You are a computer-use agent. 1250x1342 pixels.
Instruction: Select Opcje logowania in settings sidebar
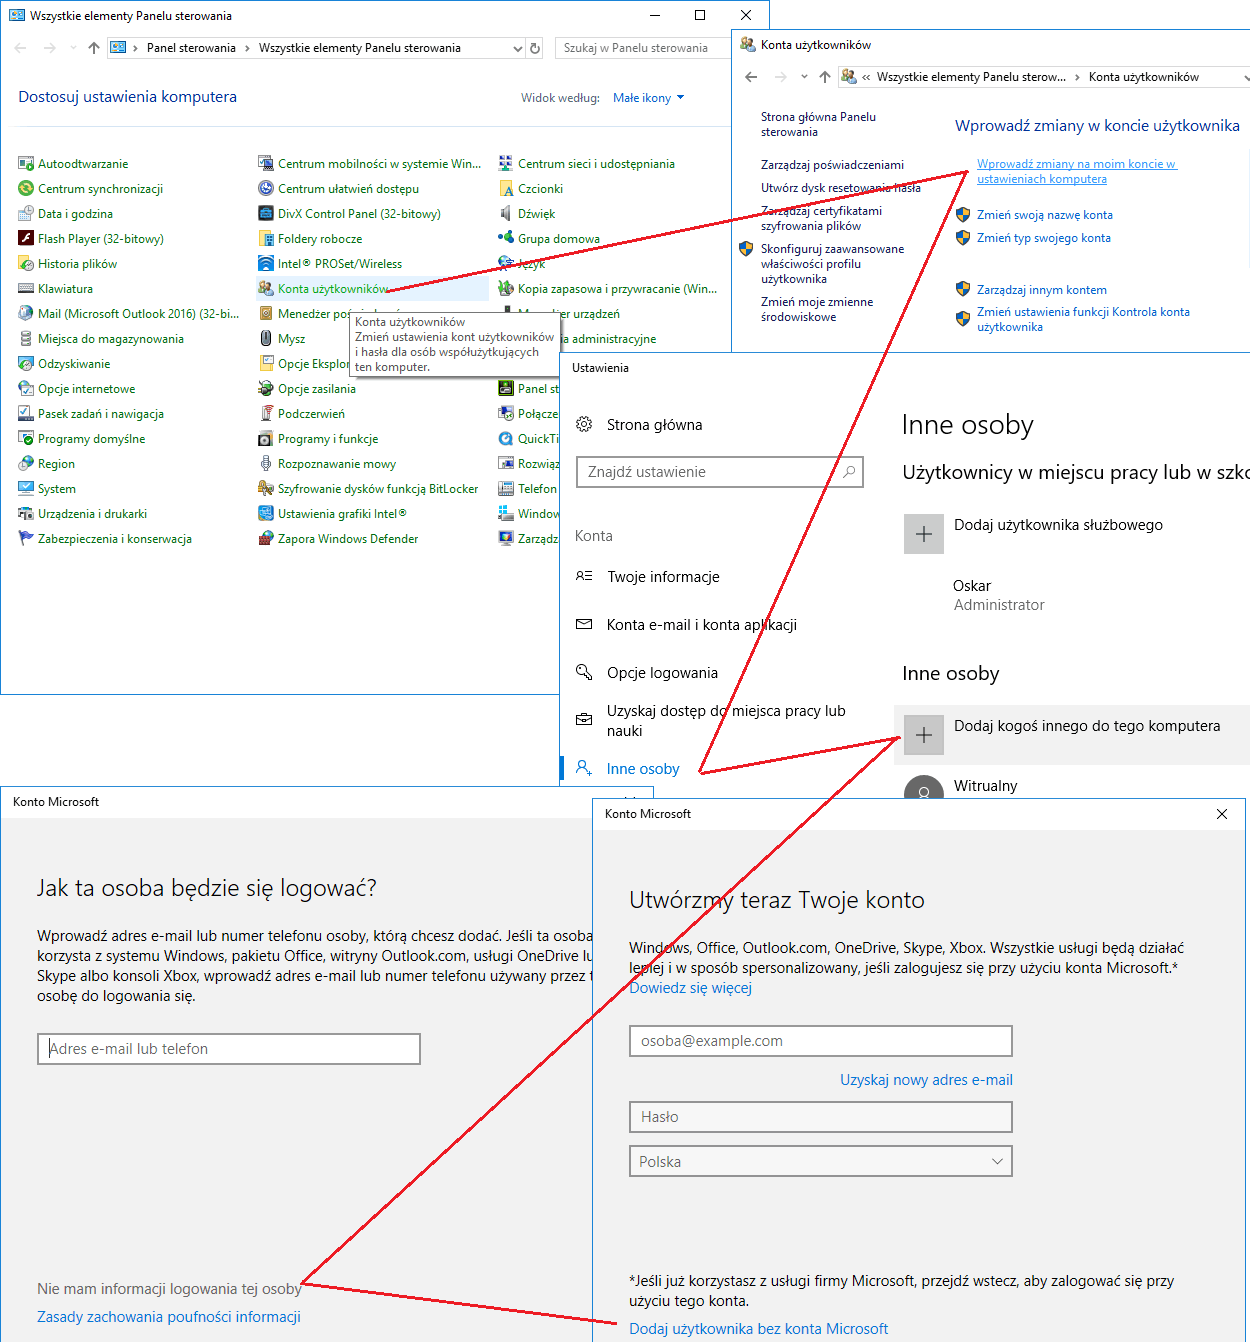point(662,673)
